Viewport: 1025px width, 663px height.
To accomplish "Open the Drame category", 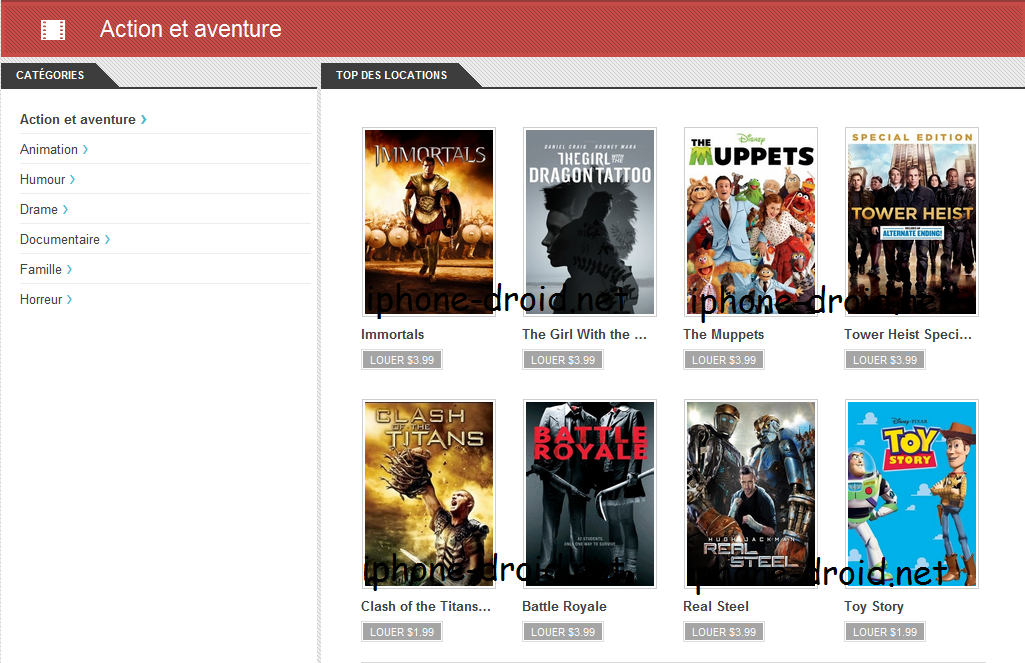I will [39, 210].
